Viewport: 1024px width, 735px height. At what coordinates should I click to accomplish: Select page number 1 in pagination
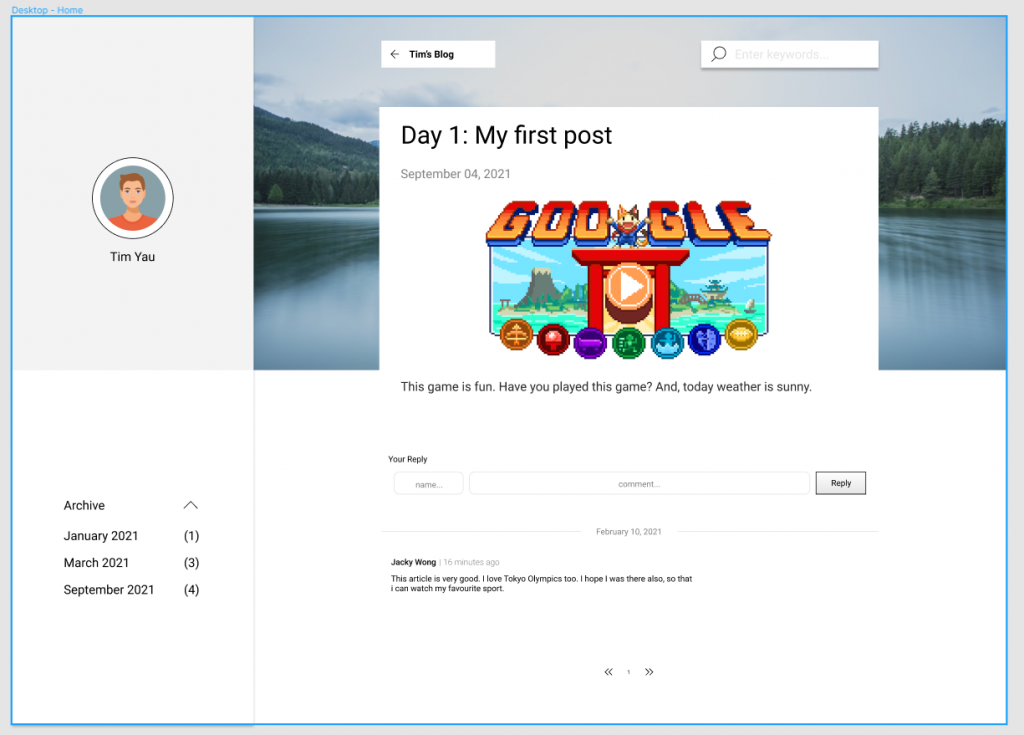(x=629, y=672)
